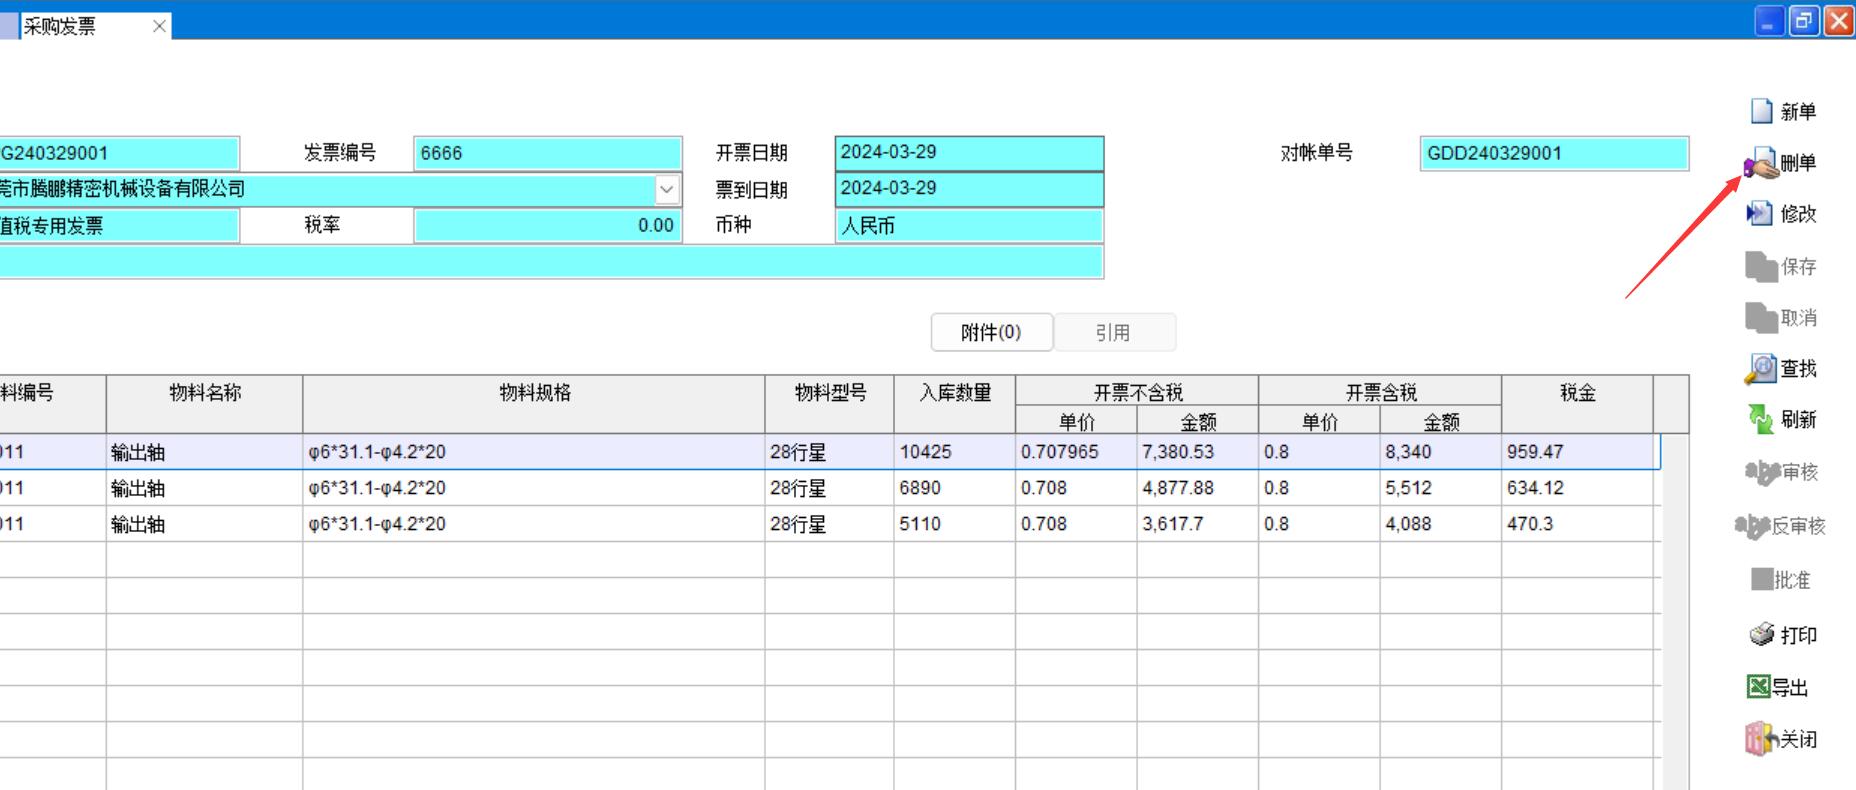
Task: Expand the supplier company dropdown arrow
Action: tap(667, 189)
